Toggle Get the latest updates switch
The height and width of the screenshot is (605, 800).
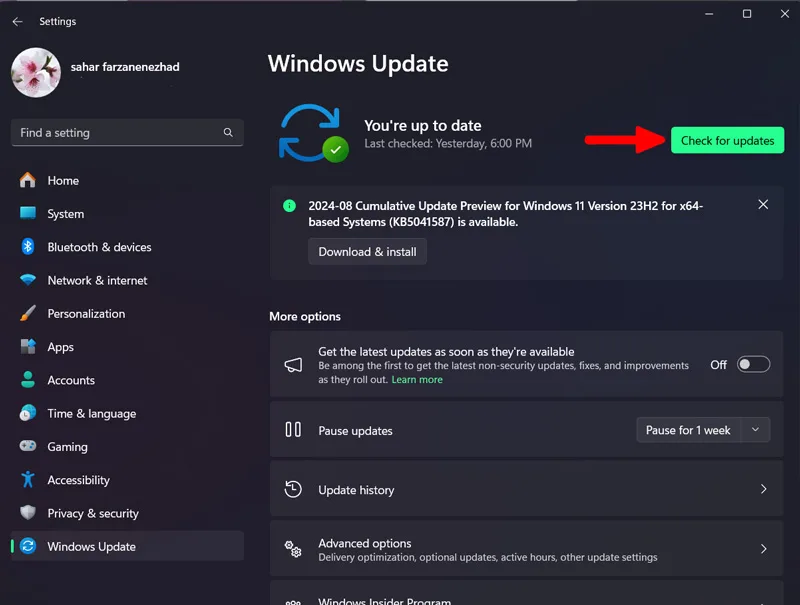tap(753, 364)
